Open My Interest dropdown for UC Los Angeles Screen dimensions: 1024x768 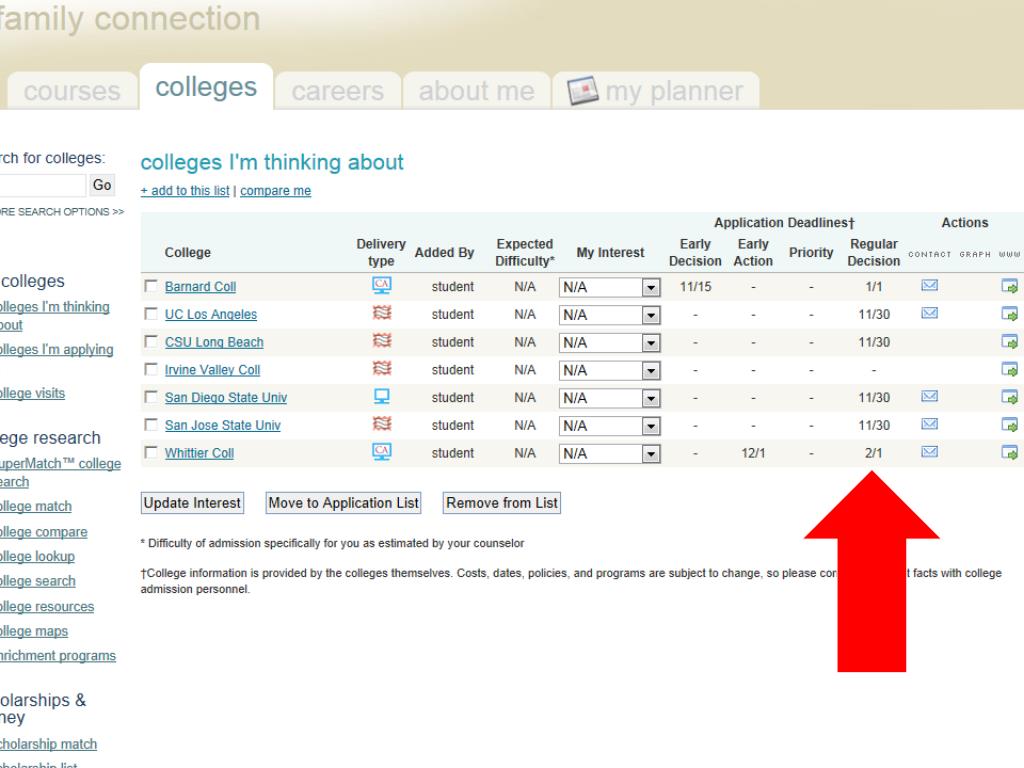pyautogui.click(x=610, y=315)
